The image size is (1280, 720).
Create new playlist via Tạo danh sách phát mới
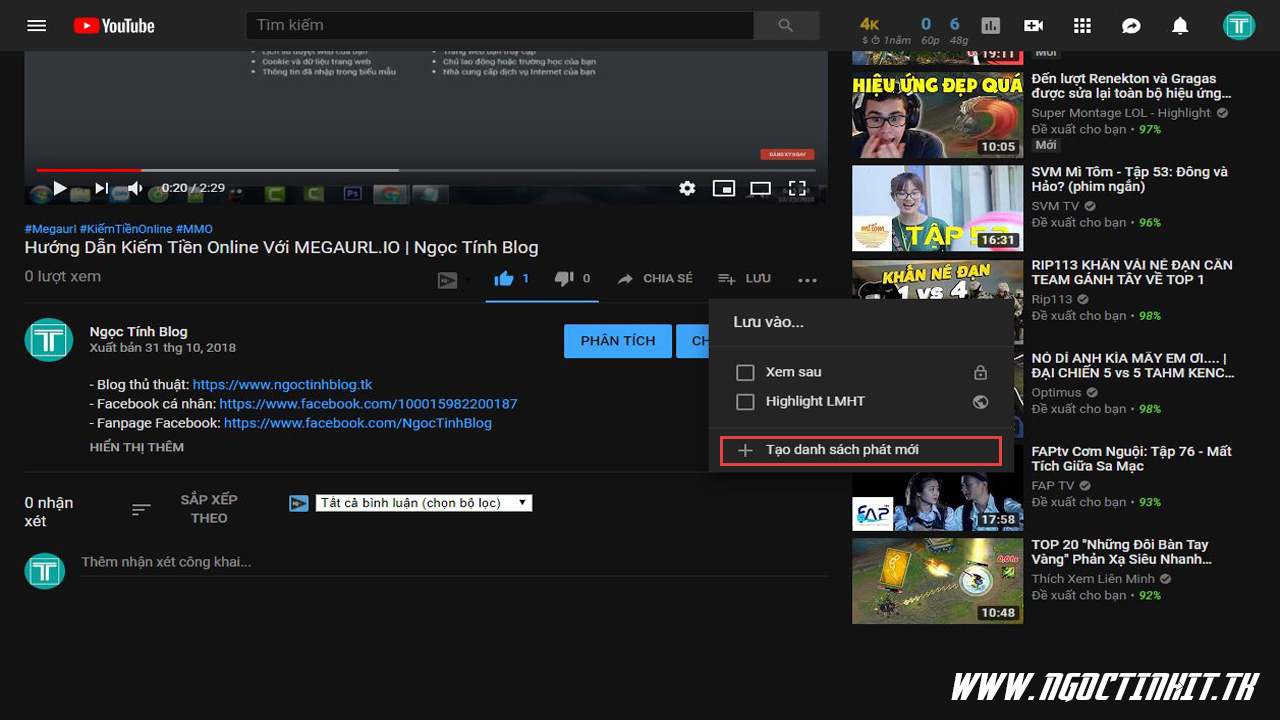pos(861,450)
